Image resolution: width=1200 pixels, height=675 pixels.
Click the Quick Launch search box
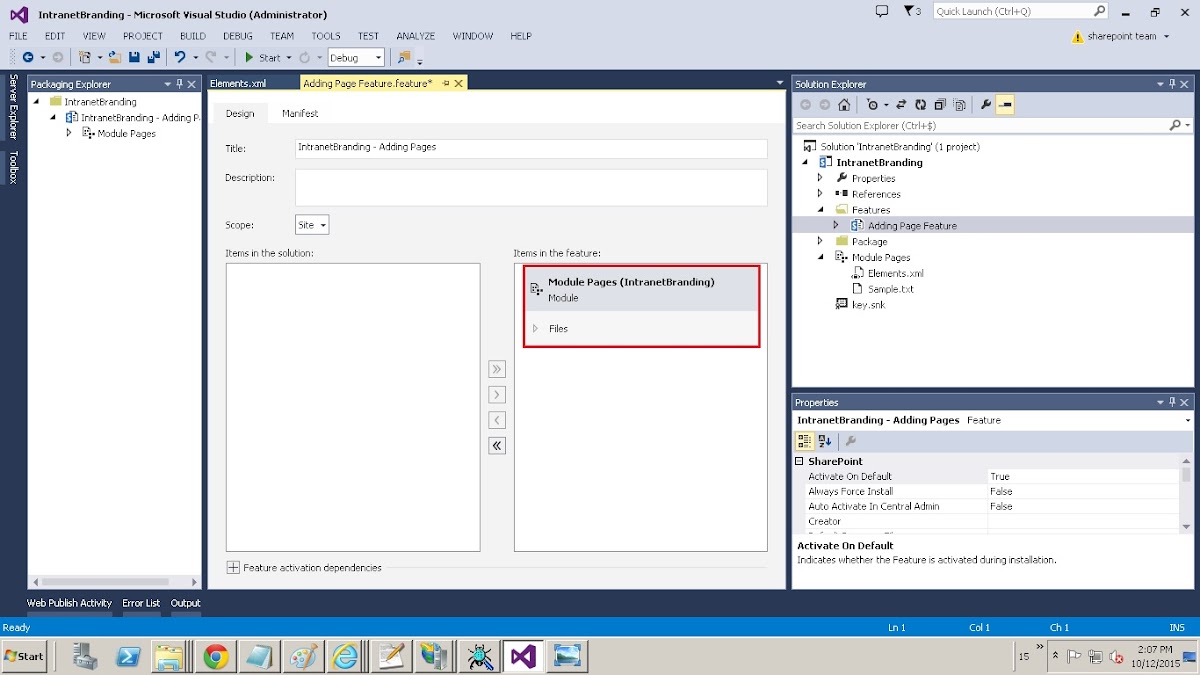pyautogui.click(x=1013, y=11)
